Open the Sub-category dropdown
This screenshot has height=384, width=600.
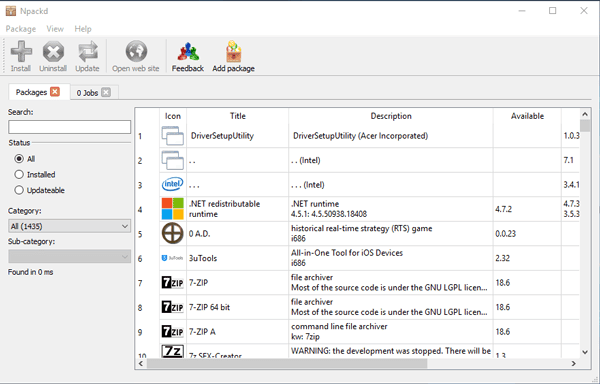click(69, 257)
